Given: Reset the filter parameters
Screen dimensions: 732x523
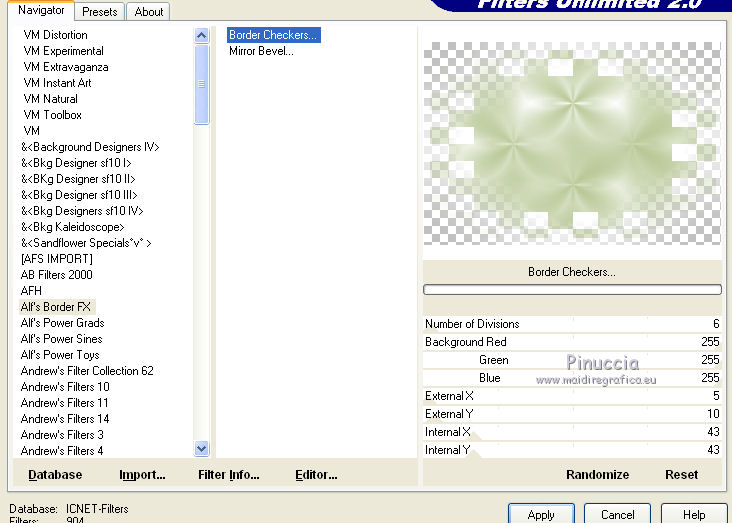Looking at the screenshot, I should (x=681, y=474).
